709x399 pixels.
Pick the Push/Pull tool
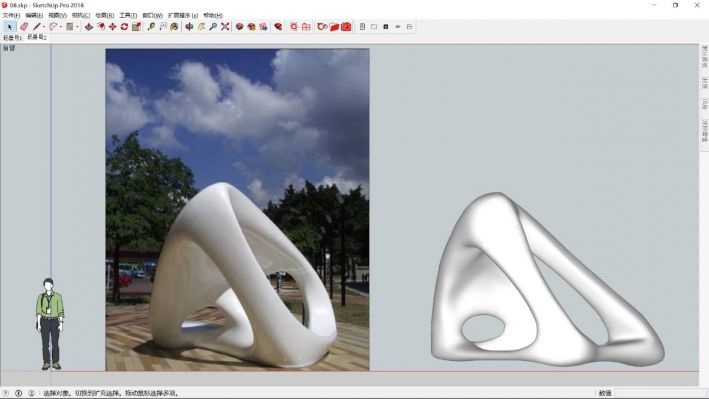(x=89, y=27)
